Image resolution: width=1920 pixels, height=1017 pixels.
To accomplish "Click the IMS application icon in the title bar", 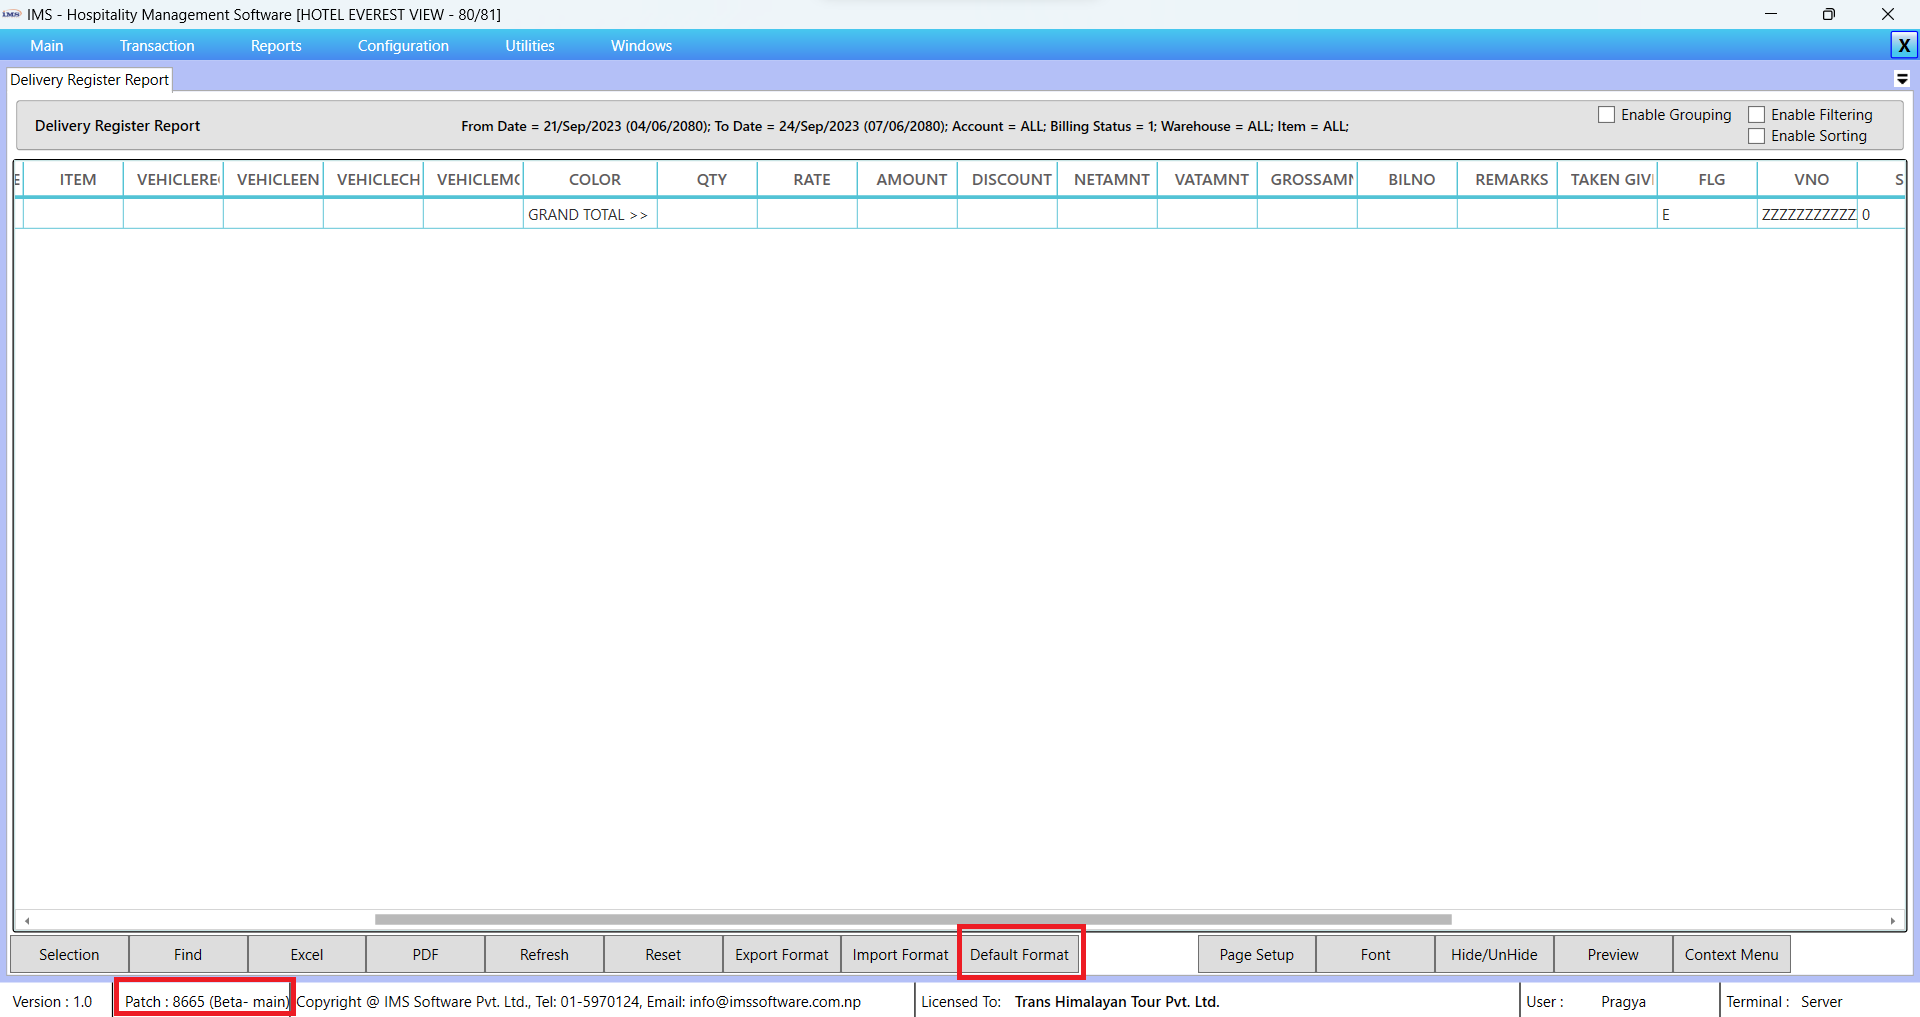I will pyautogui.click(x=14, y=14).
